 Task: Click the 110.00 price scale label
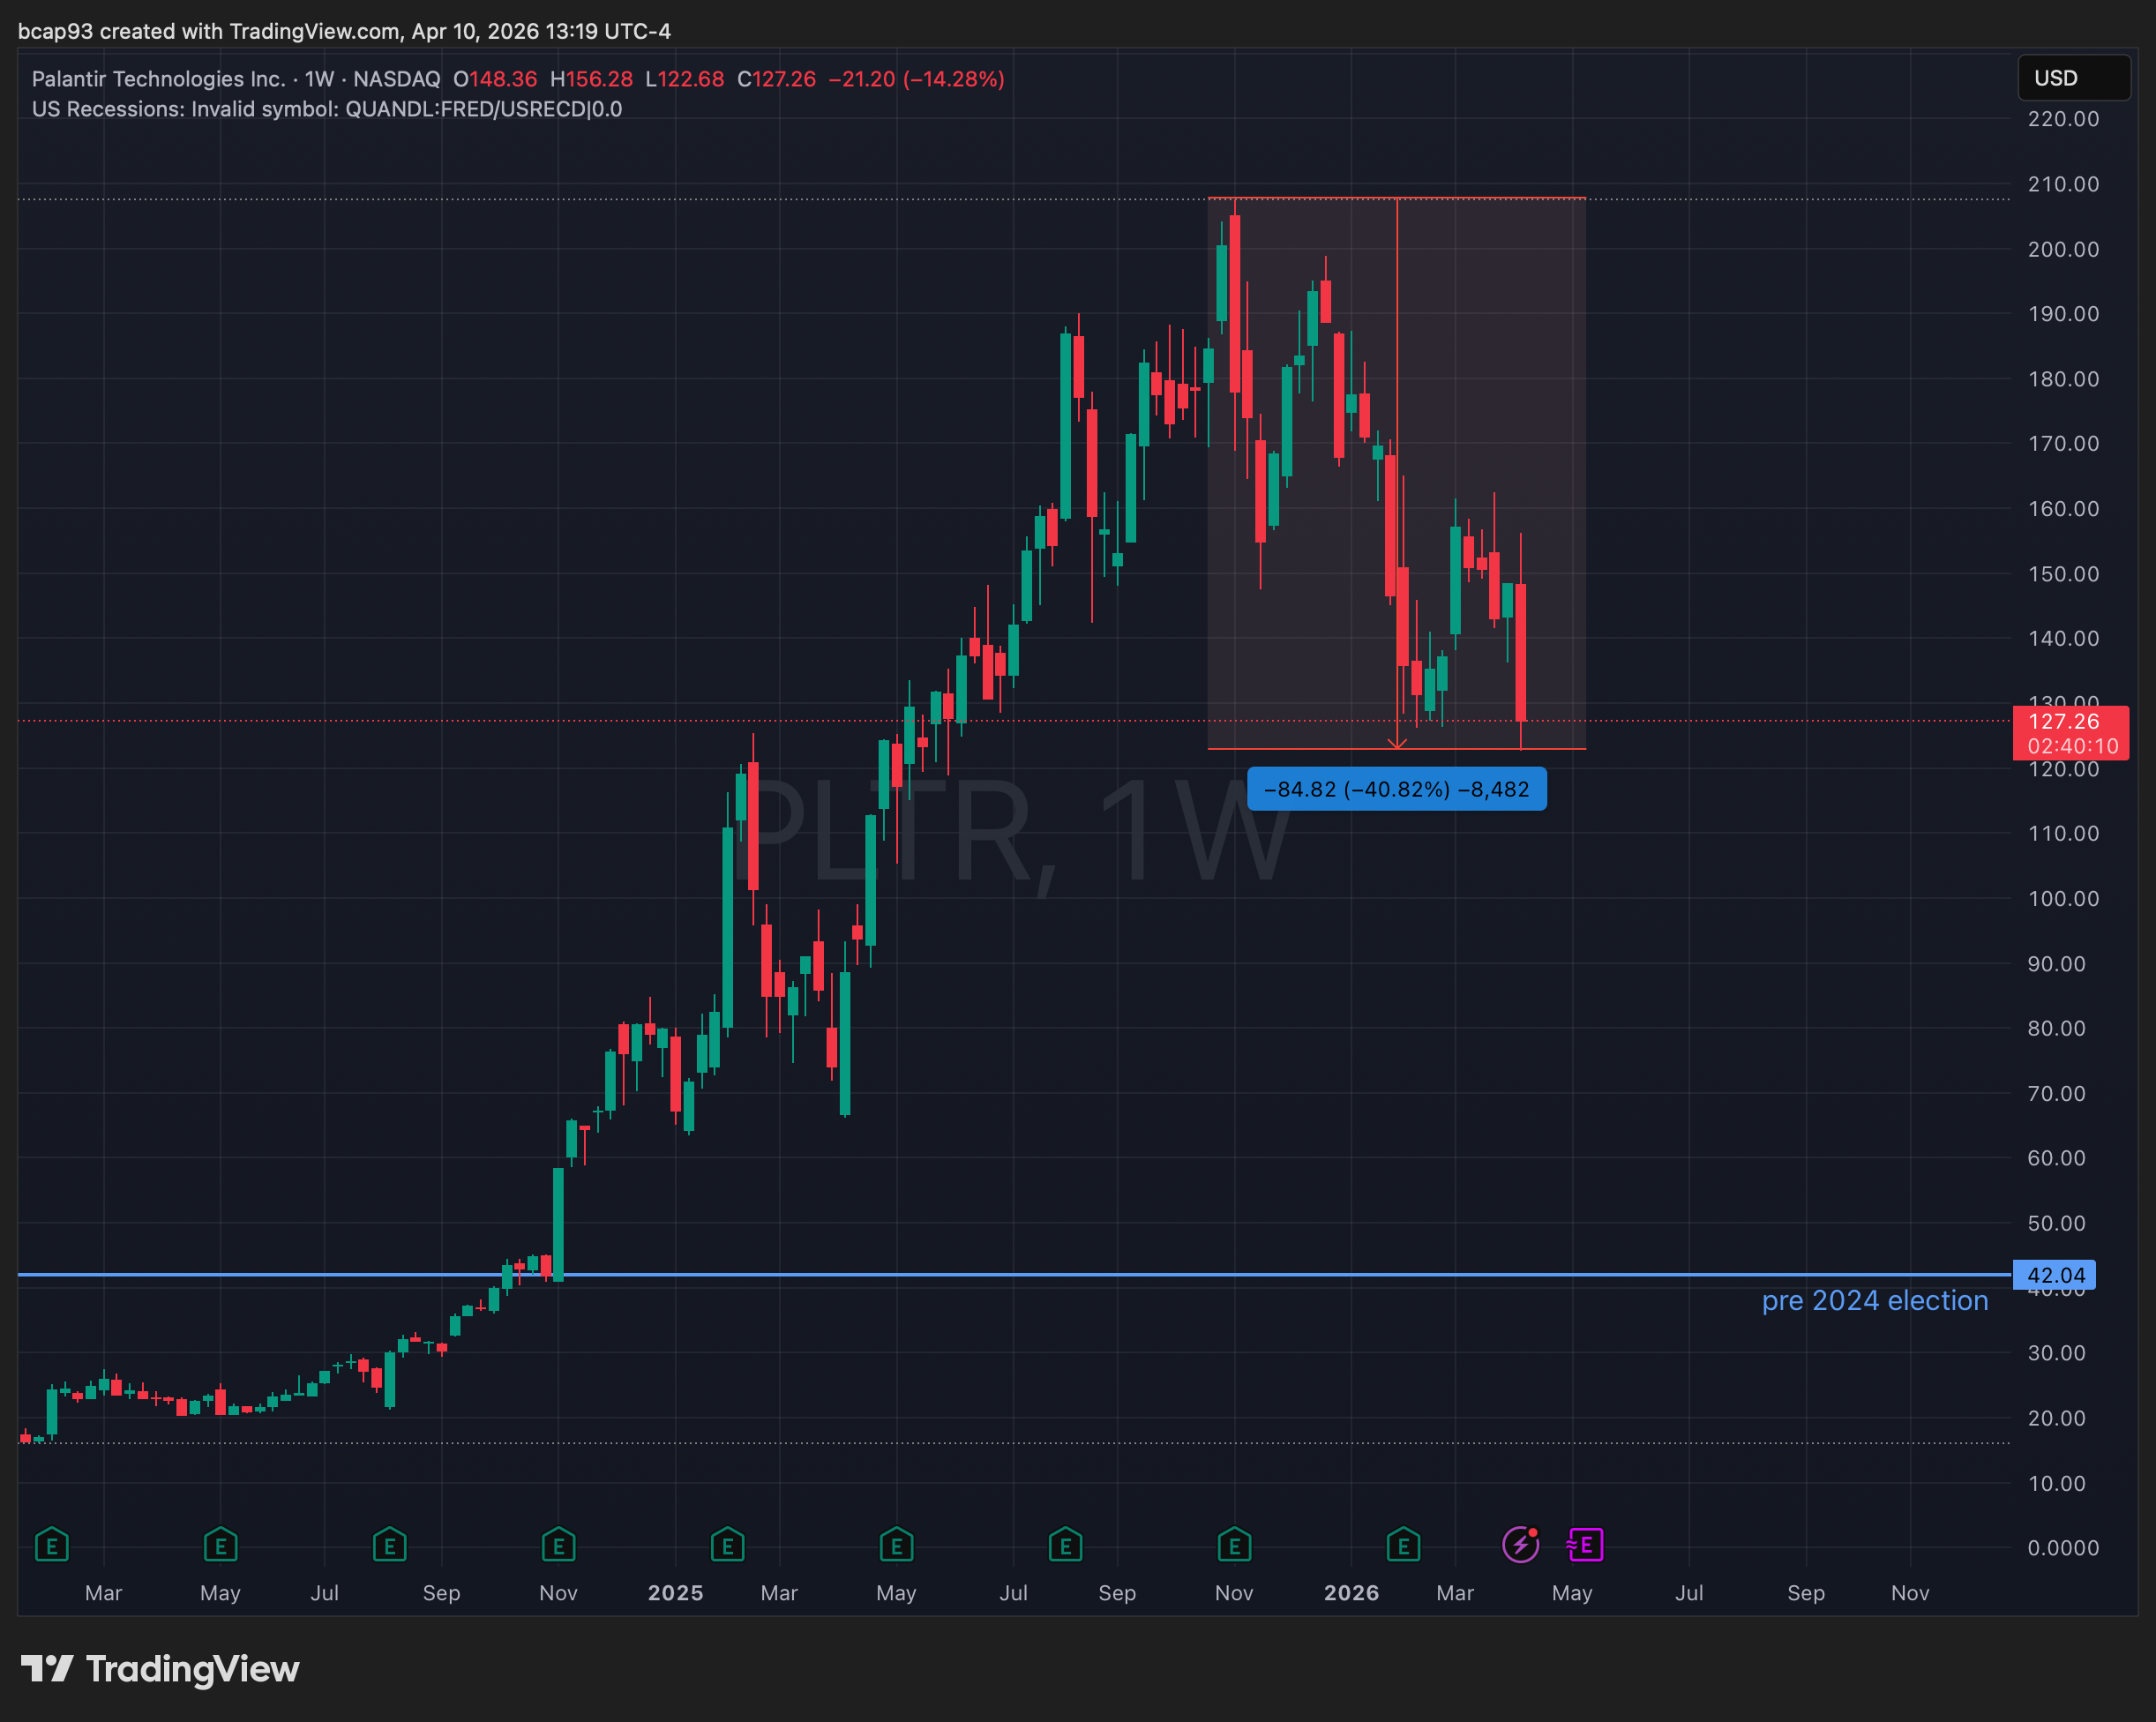tap(2063, 833)
